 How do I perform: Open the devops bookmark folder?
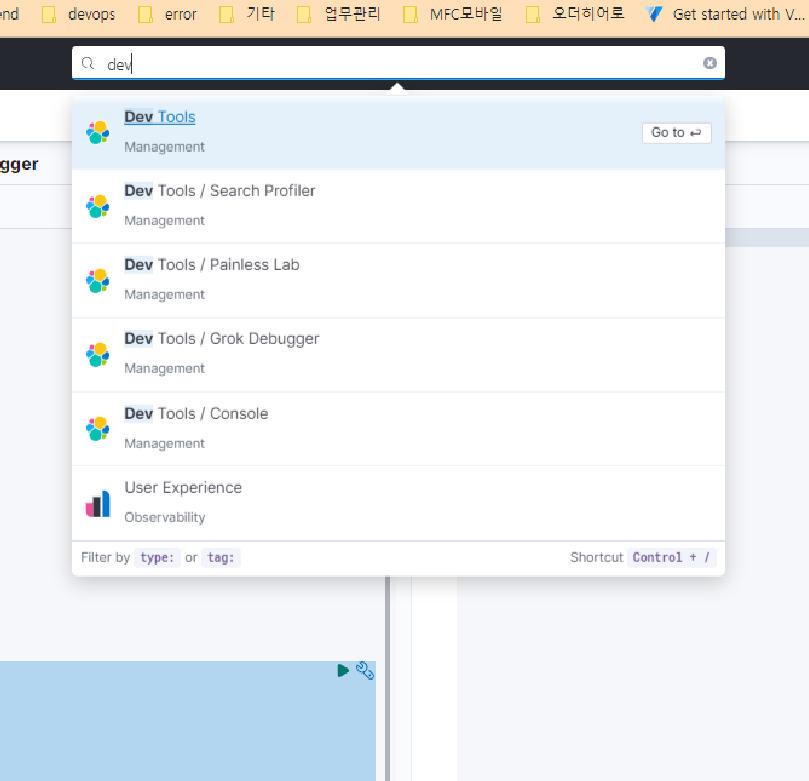78,14
